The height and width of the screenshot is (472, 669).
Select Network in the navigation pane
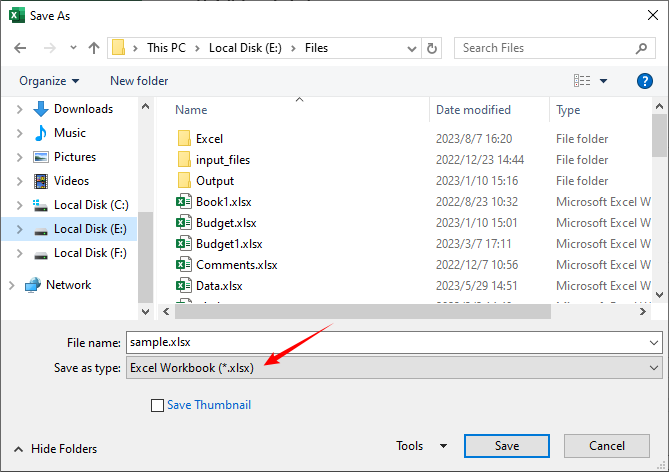68,285
